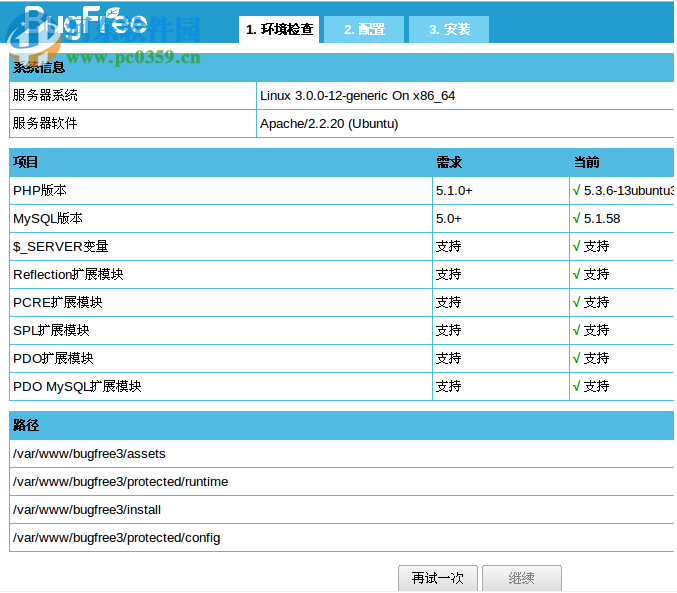Select the SPL扩展模块 row label
The width and height of the screenshot is (677, 593).
[x=51, y=330]
